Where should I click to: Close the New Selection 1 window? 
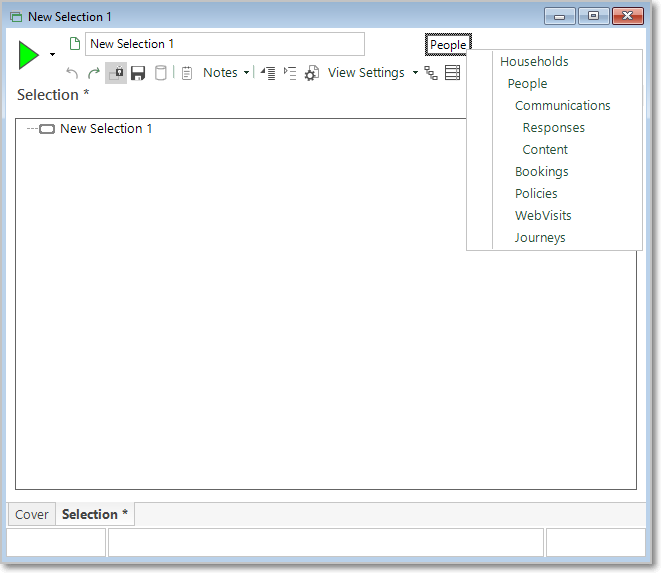click(x=628, y=16)
